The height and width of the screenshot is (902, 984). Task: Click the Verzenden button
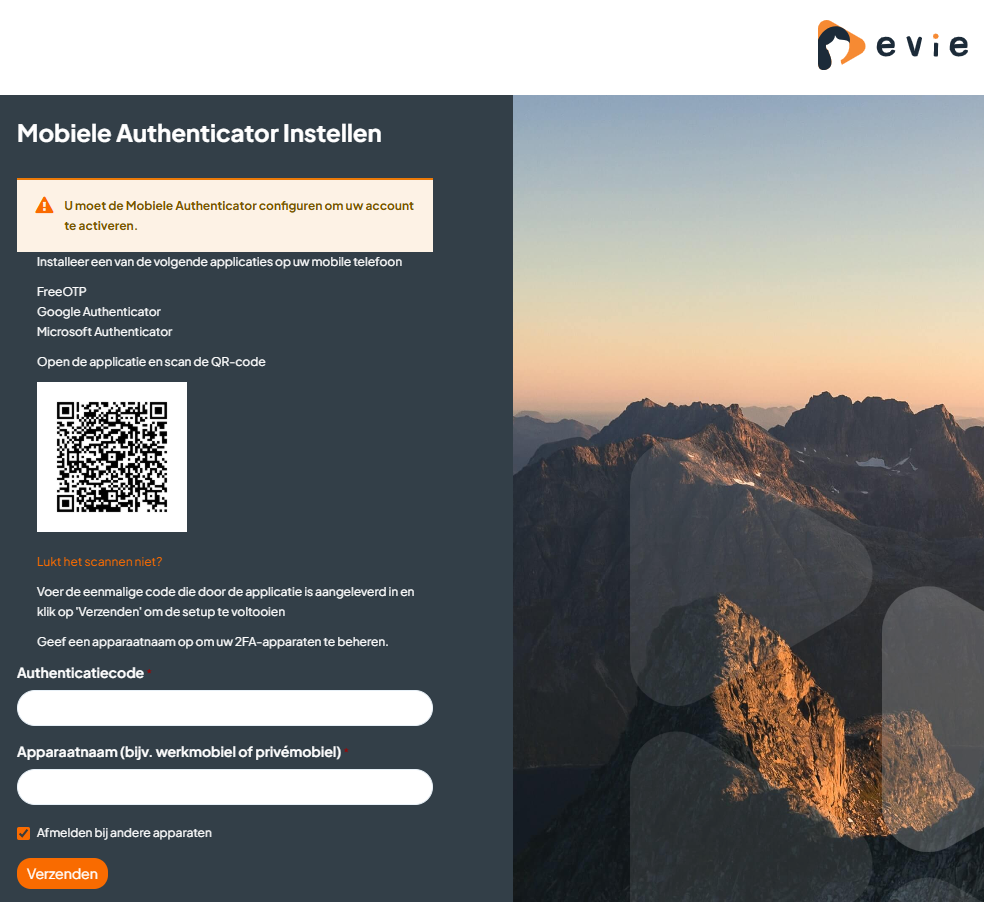(x=62, y=873)
